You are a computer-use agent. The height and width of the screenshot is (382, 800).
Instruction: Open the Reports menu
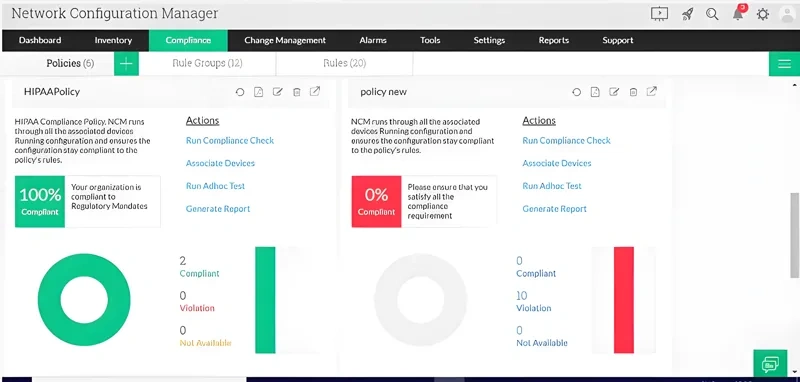[554, 40]
